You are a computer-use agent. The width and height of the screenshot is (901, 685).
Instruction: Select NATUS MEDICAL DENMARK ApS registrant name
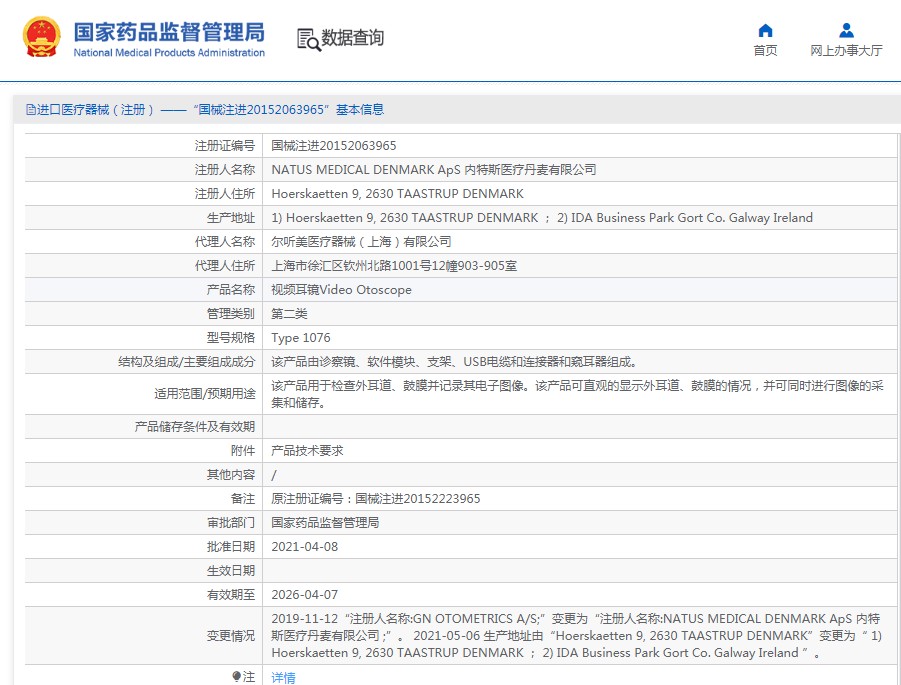(434, 170)
